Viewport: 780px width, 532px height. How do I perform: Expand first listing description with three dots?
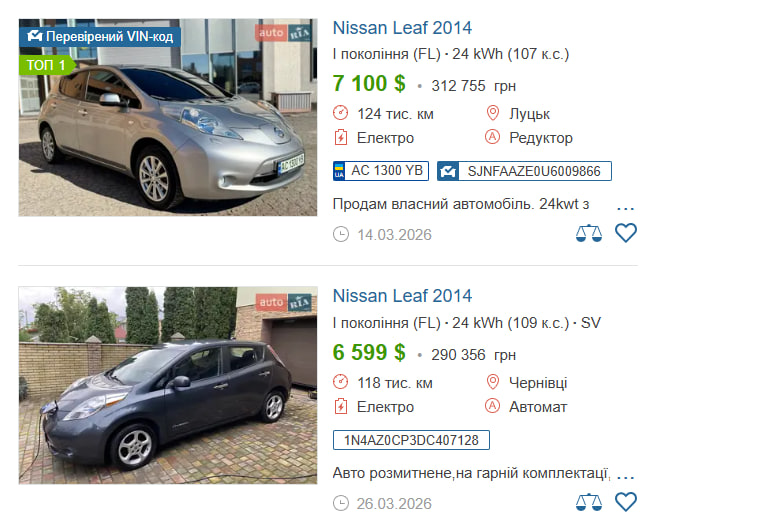pos(626,208)
